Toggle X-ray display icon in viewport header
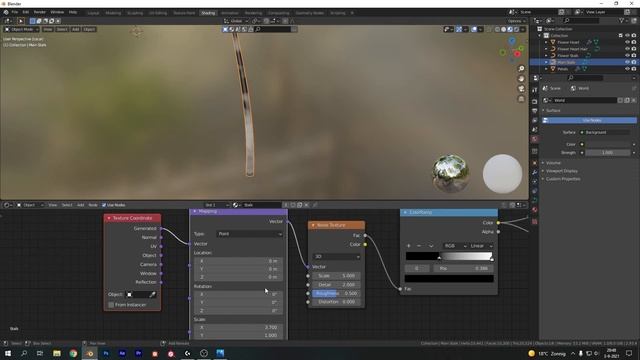The height and width of the screenshot is (360, 640). point(489,29)
